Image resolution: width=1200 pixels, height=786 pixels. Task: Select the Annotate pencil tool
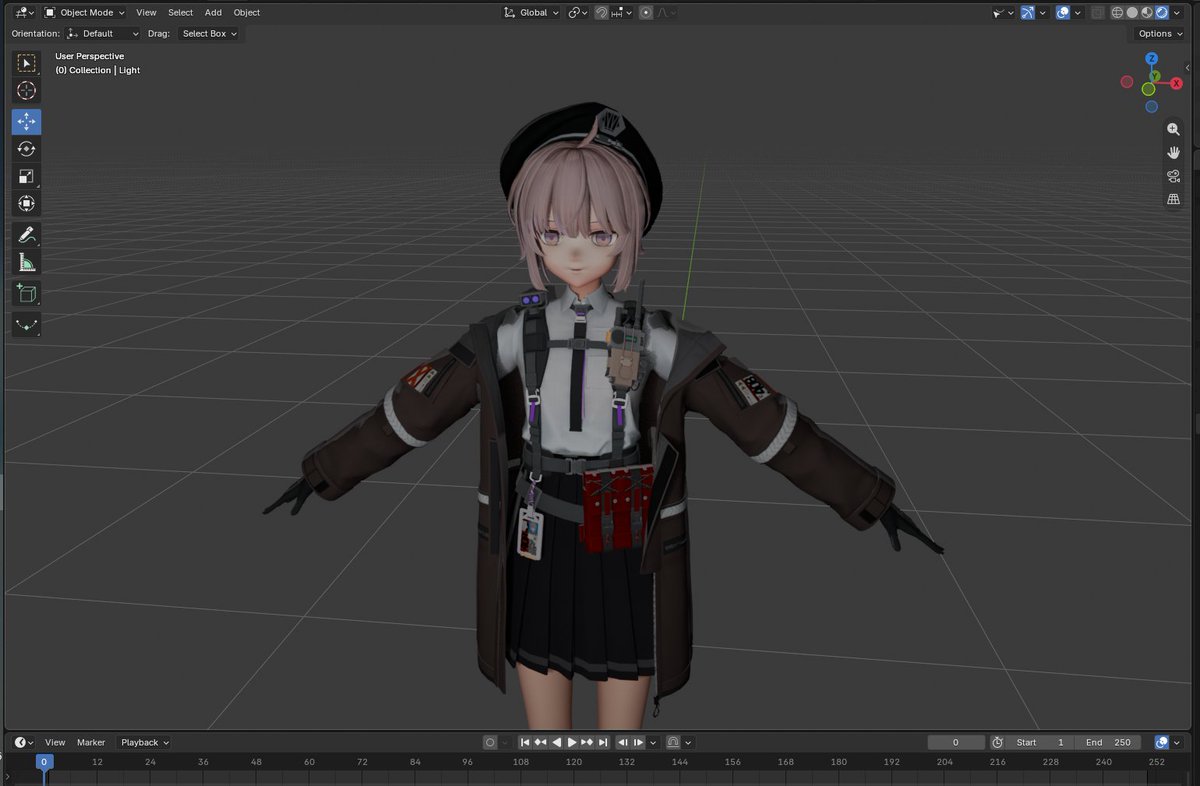27,236
